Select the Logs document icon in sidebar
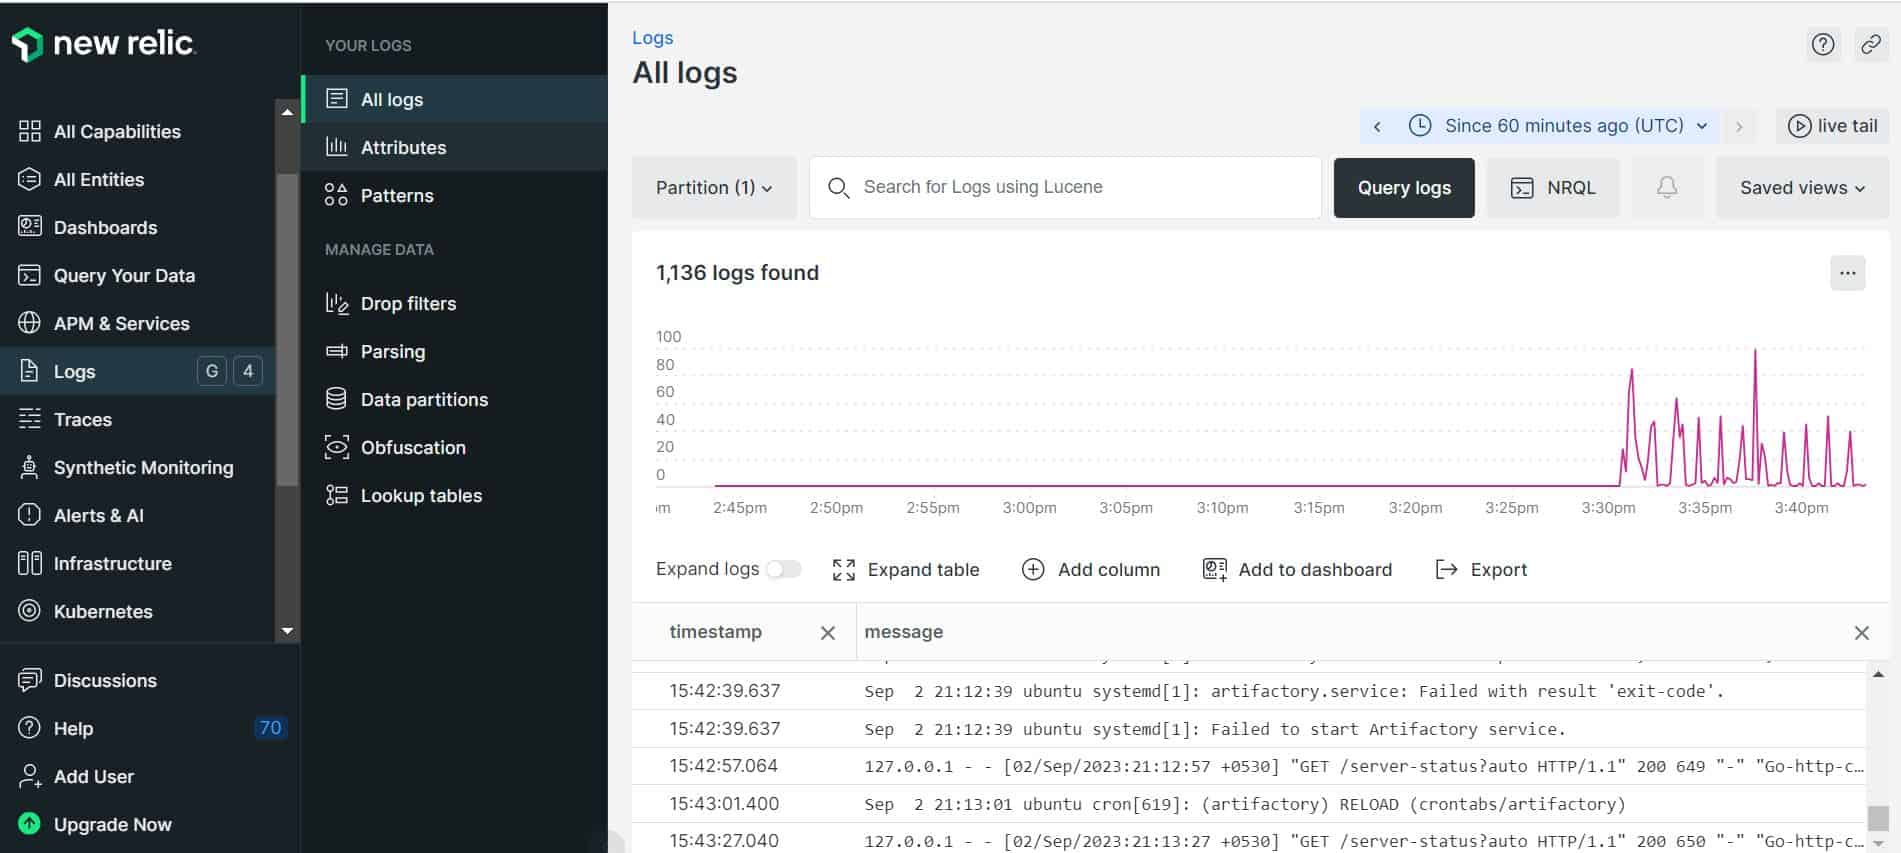 point(30,371)
